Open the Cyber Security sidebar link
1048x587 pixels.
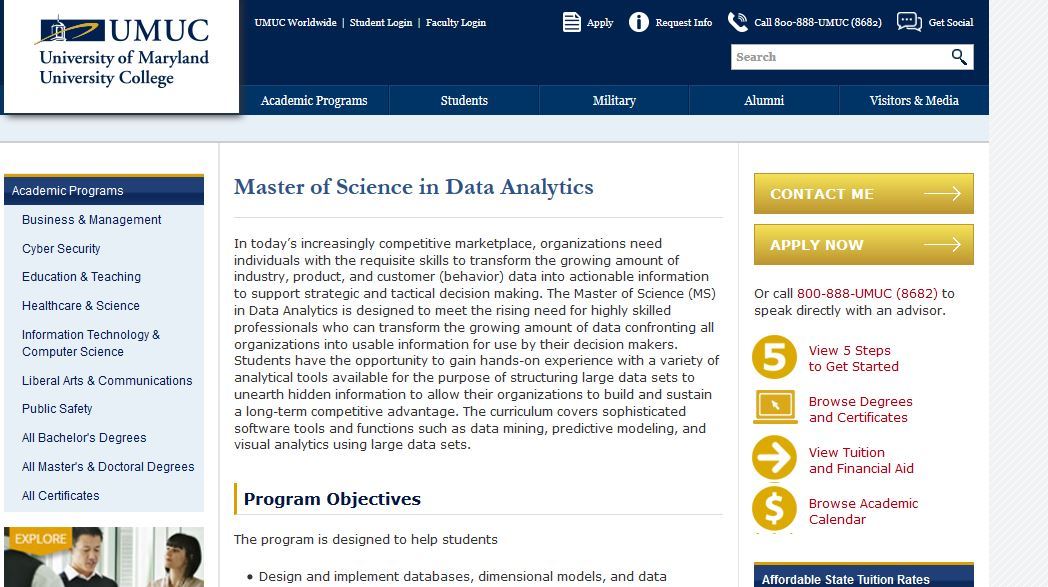coord(61,249)
